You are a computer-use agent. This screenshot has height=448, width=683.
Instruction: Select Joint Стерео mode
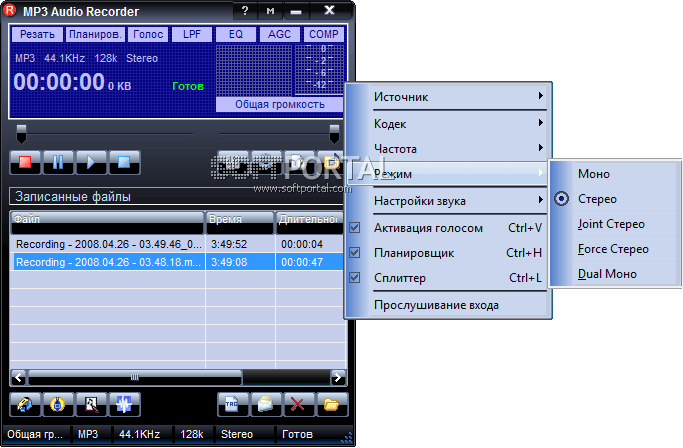click(x=615, y=224)
